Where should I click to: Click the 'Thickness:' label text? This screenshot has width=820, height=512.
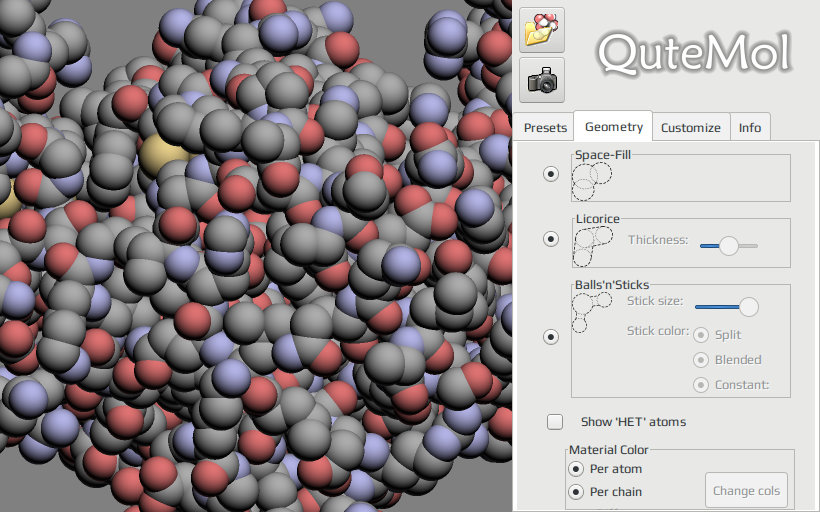(658, 240)
